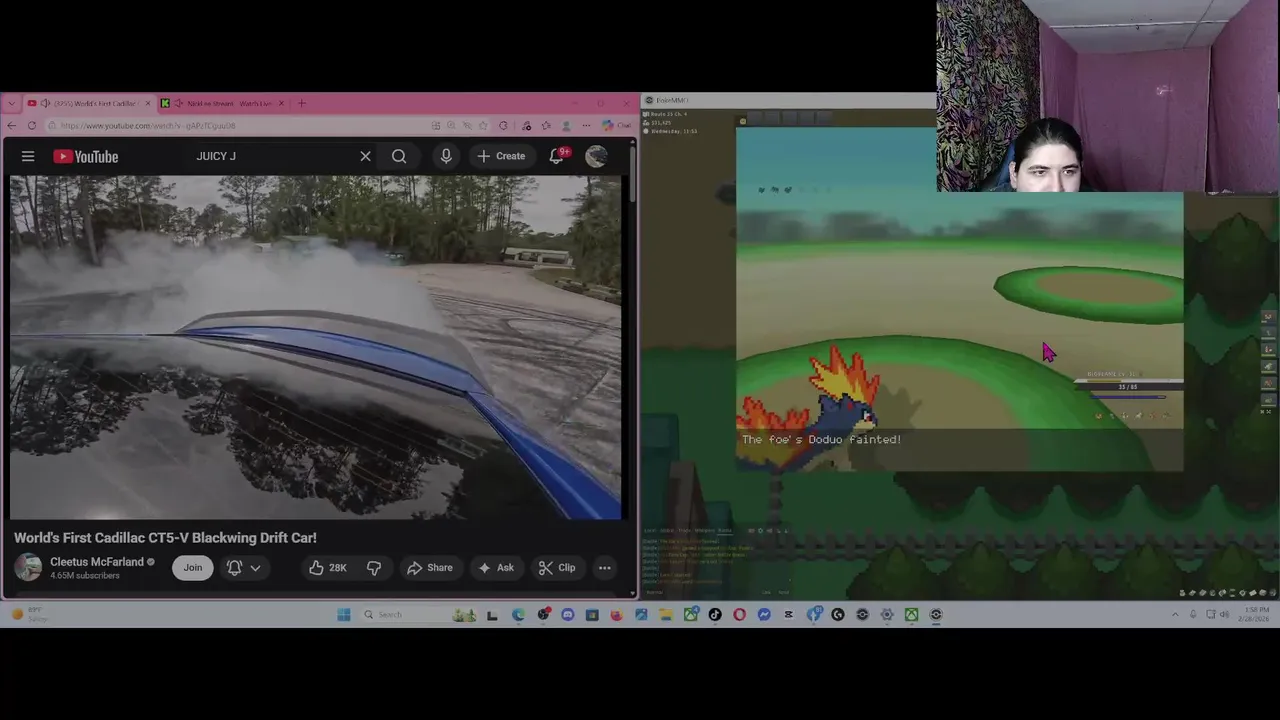Clear the JUICY J search text
This screenshot has height=720, width=1280.
coord(365,156)
